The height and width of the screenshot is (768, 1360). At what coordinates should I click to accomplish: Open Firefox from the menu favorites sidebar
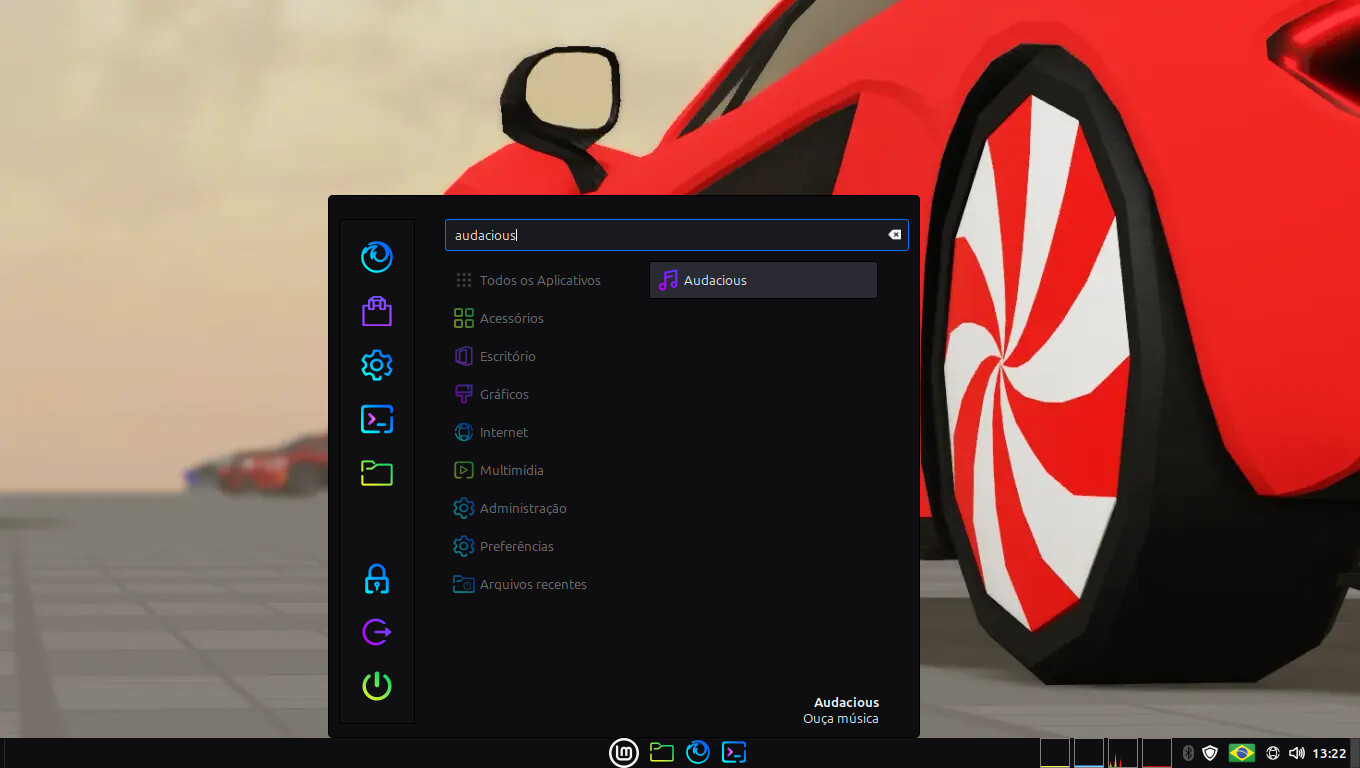point(377,257)
